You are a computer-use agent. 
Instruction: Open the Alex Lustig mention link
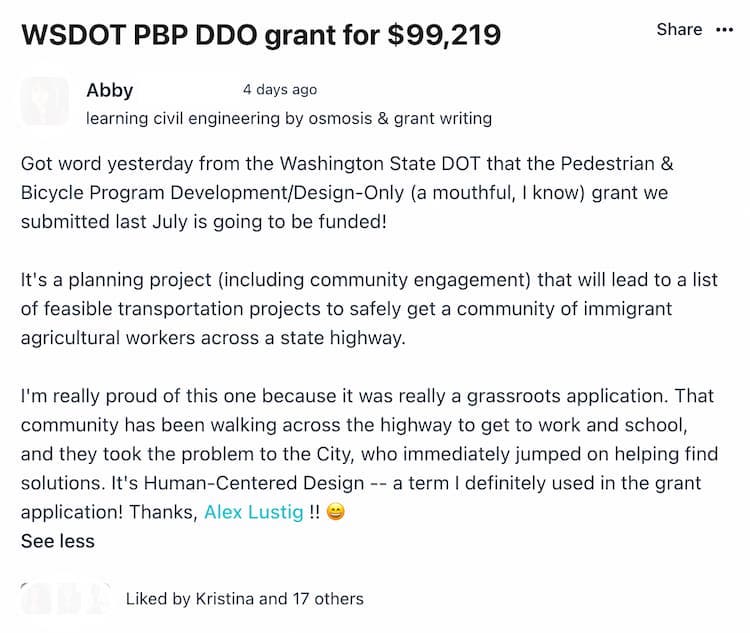pos(254,512)
